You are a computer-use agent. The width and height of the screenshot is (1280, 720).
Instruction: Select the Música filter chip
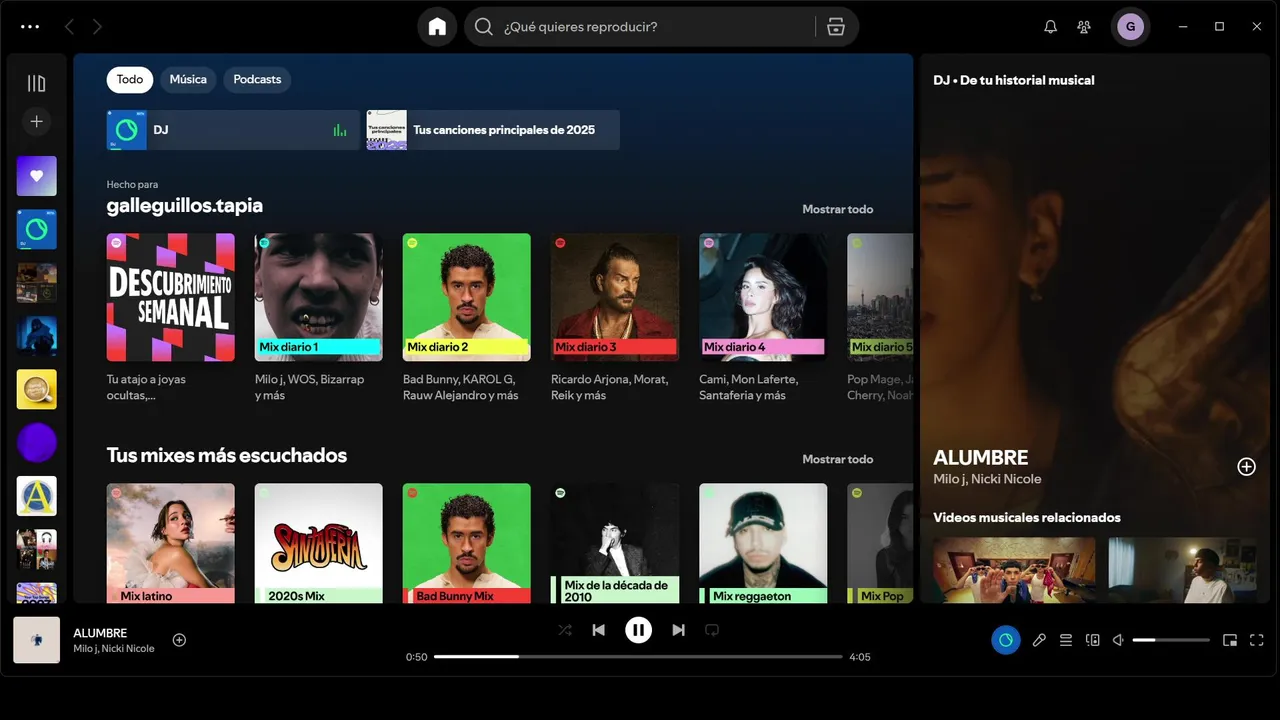click(188, 79)
